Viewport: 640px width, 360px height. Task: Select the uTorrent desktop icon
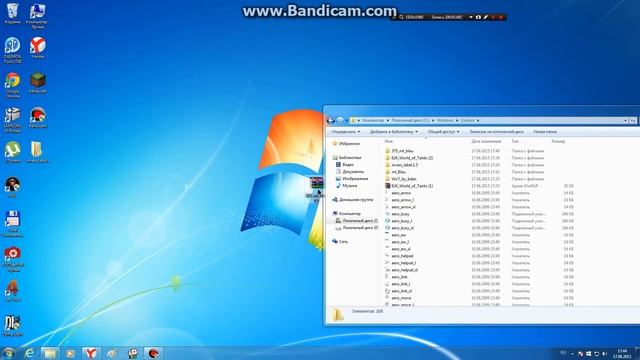pyautogui.click(x=12, y=152)
